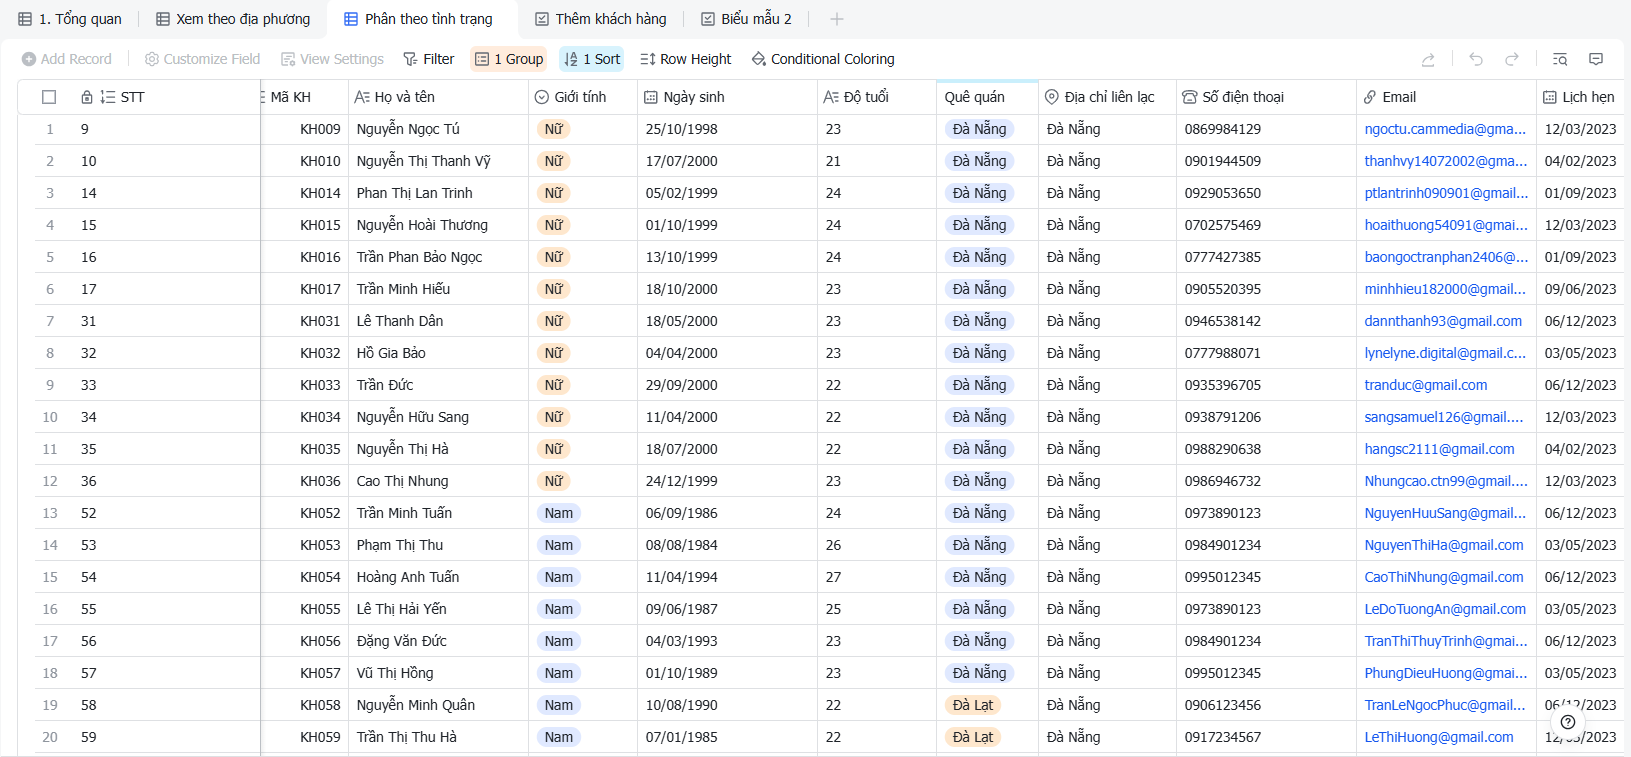Open email link hangsc2111@gmail.com

click(1439, 449)
